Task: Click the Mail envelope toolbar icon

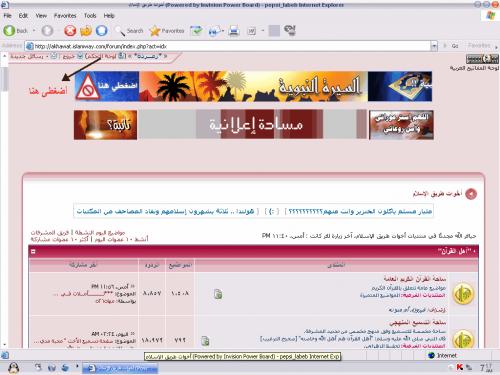Action: point(214,31)
